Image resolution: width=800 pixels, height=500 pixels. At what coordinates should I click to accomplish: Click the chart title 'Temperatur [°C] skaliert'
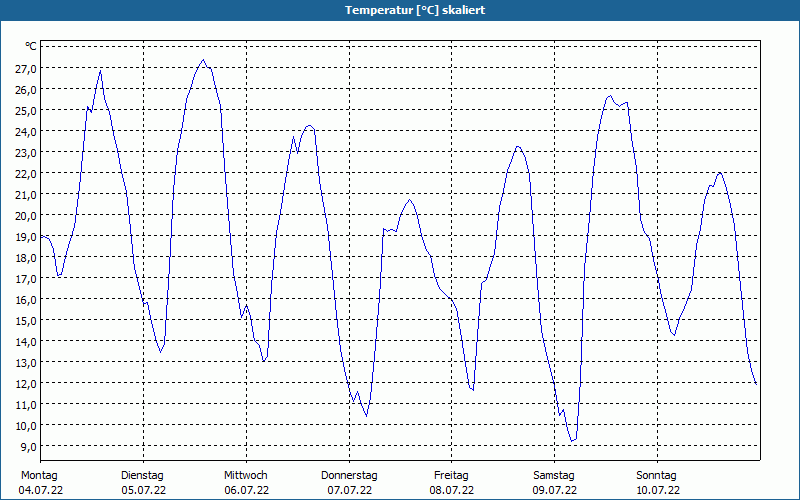coord(415,10)
